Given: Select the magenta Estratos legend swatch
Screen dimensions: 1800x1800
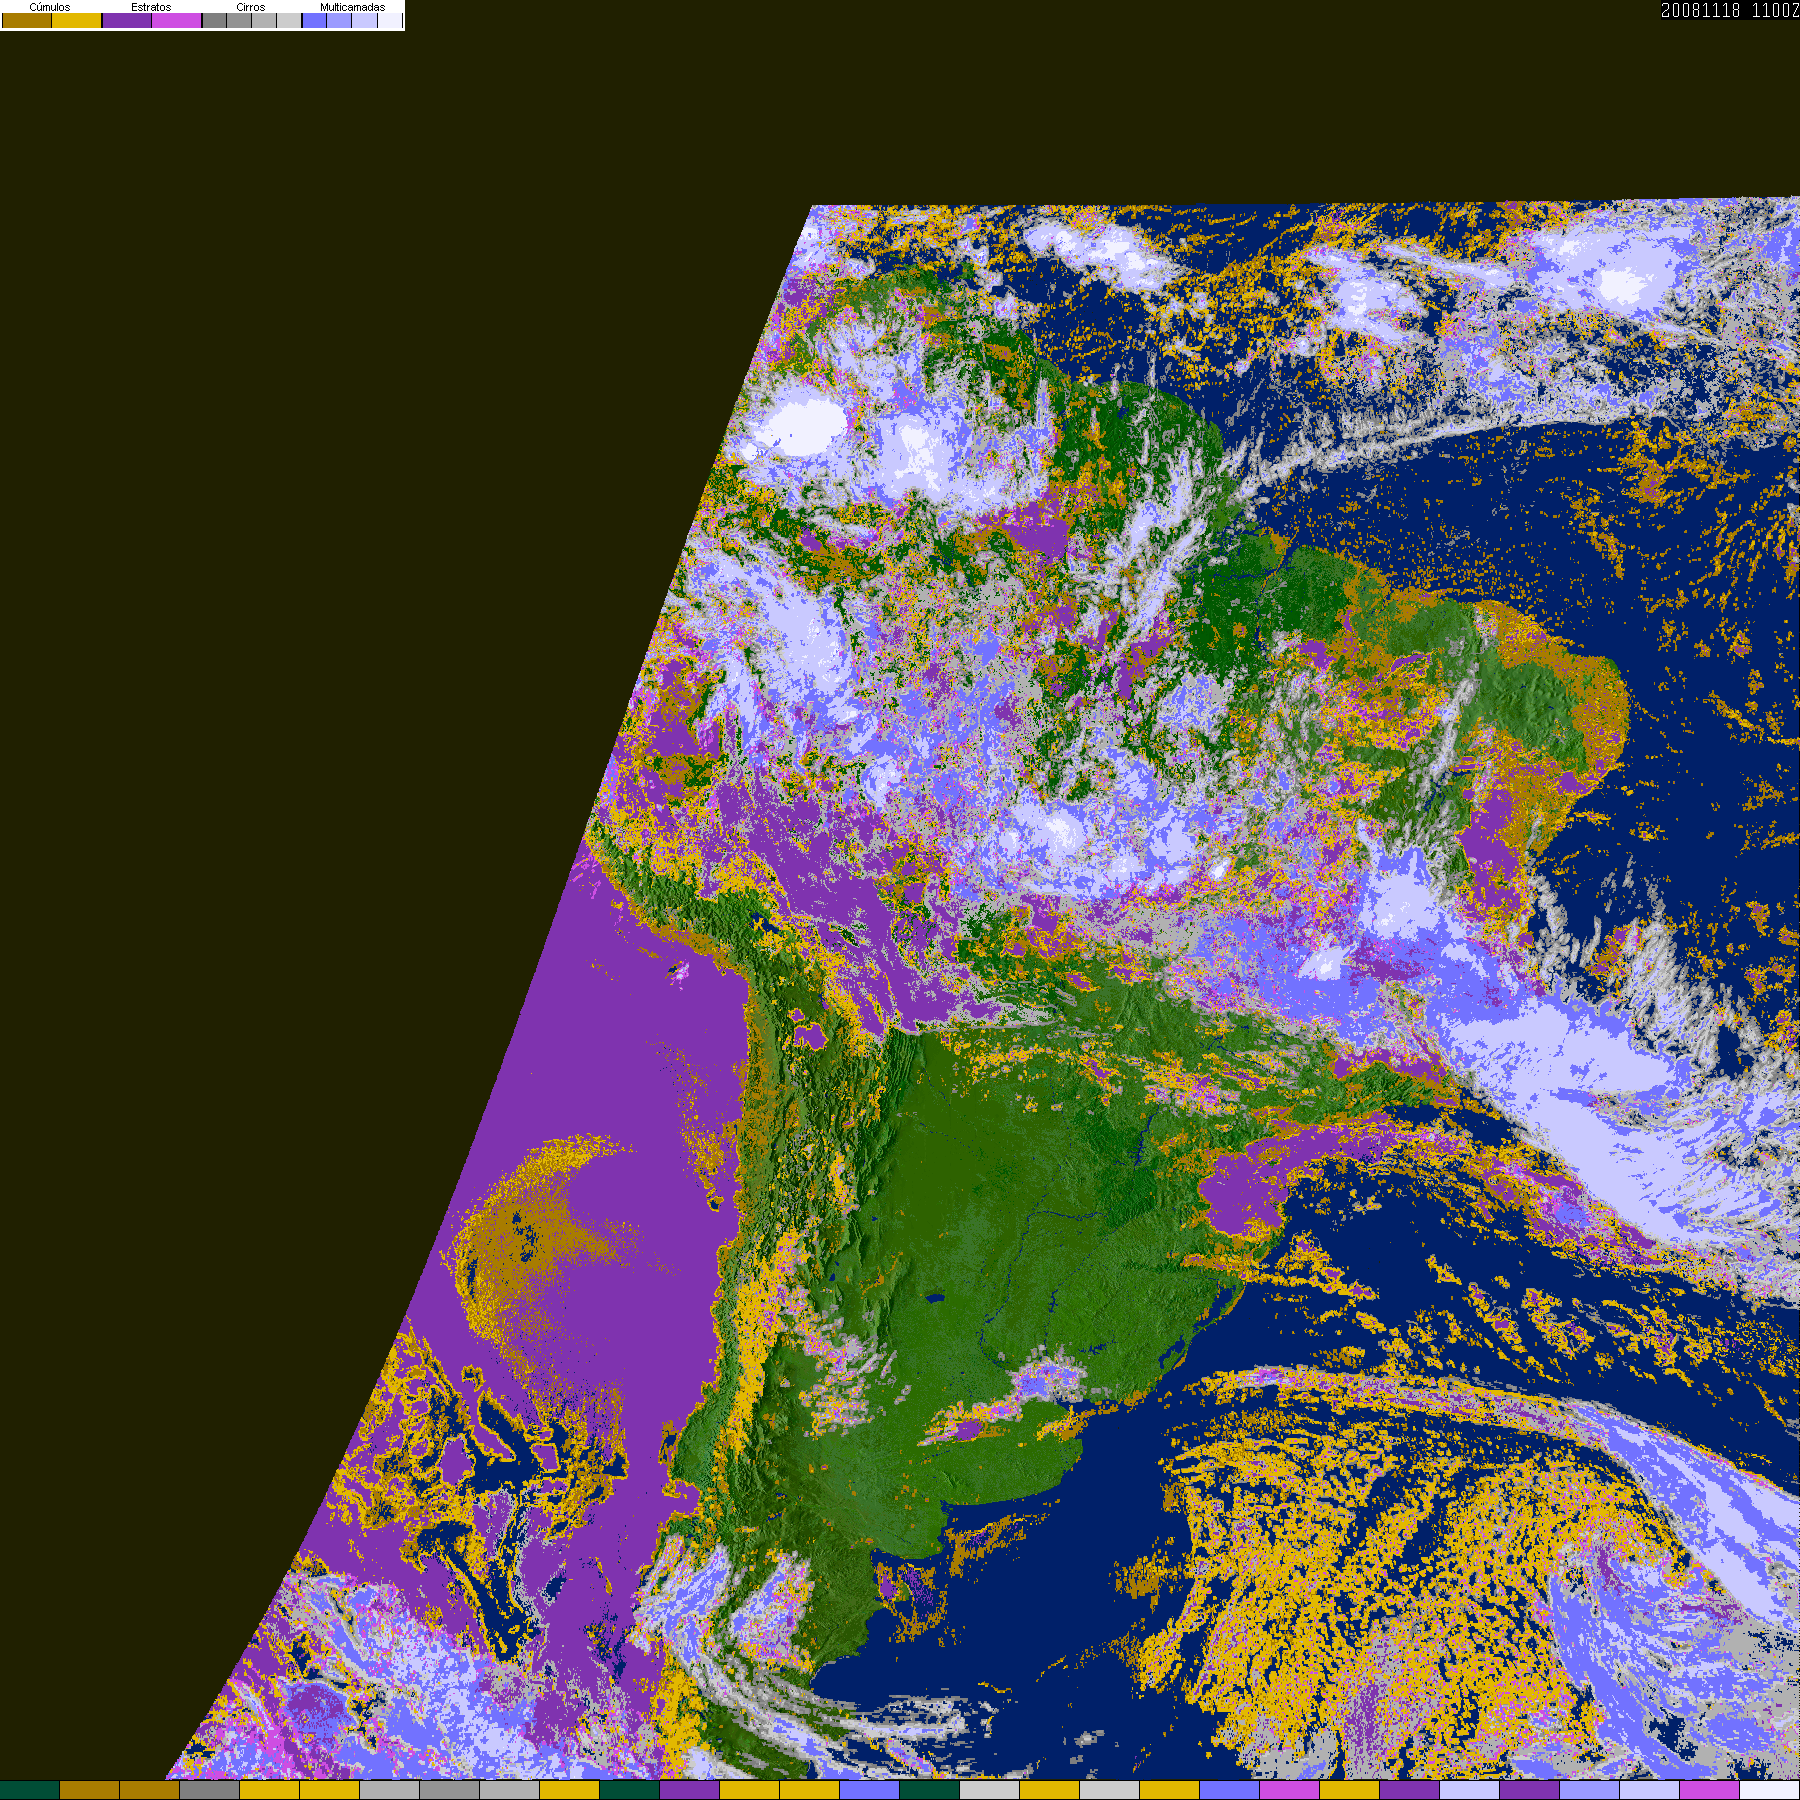Looking at the screenshot, I should click(177, 21).
